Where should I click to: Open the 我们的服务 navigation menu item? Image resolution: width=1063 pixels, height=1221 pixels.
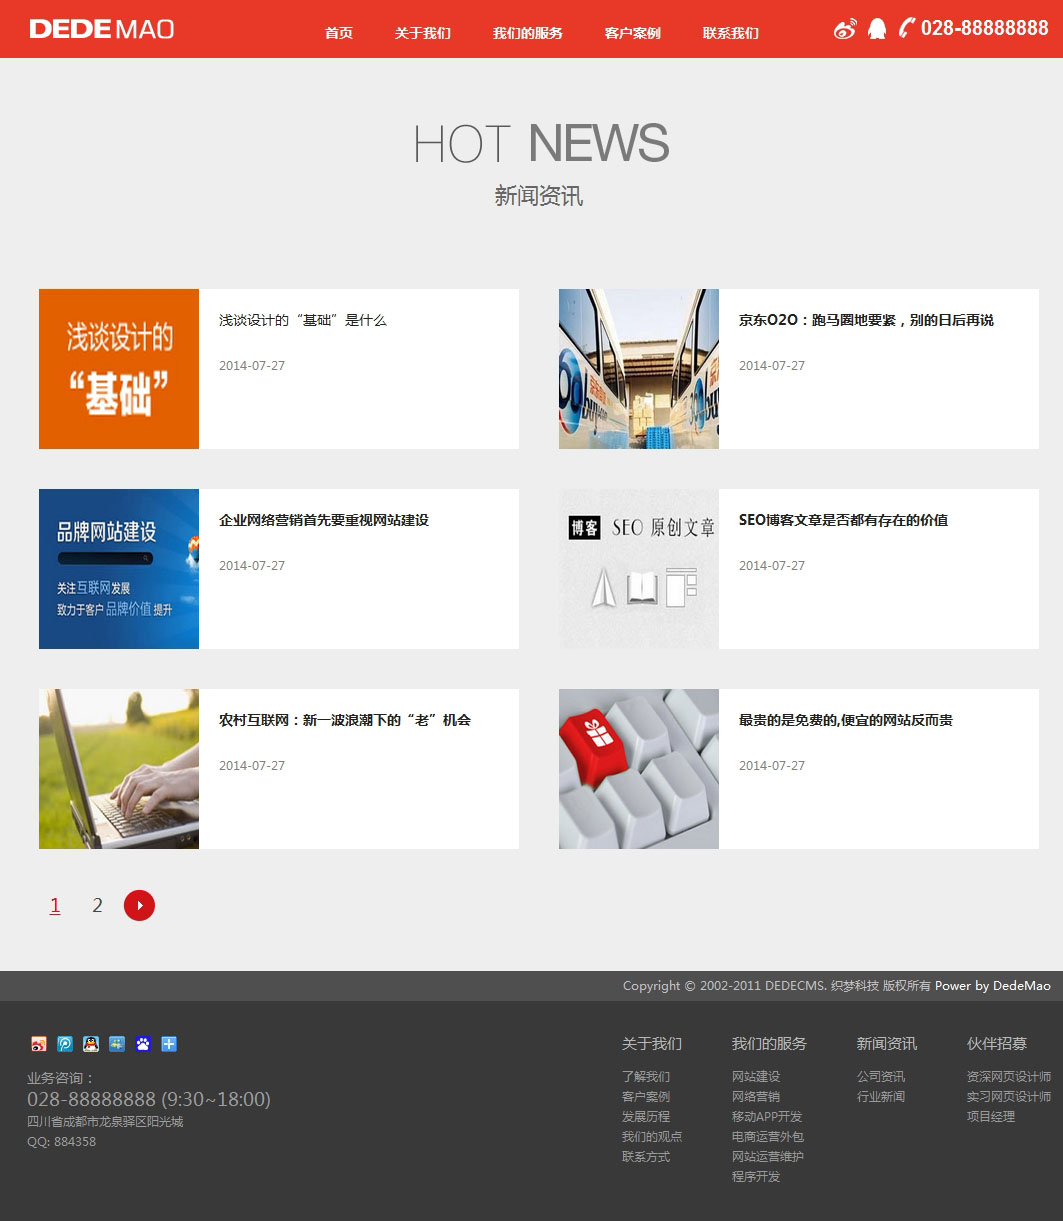click(527, 33)
